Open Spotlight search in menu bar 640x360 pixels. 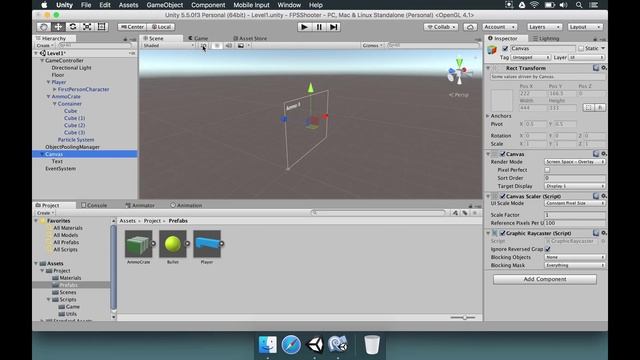pos(579,5)
